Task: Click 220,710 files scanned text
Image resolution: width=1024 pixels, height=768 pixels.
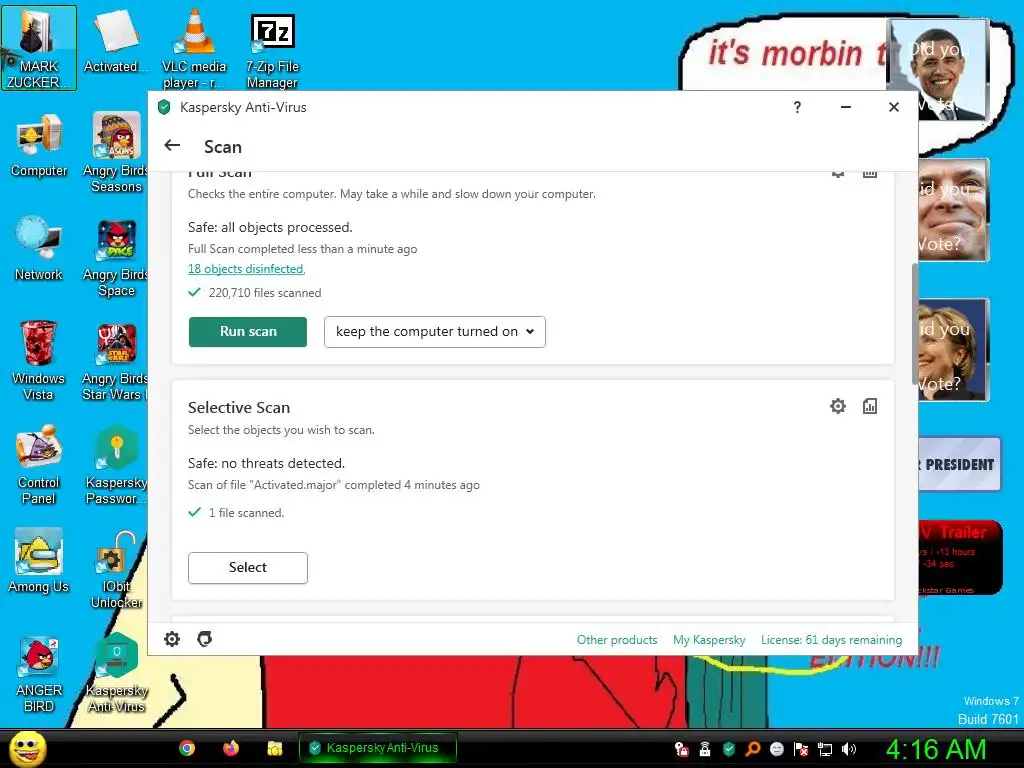Action: tap(265, 293)
